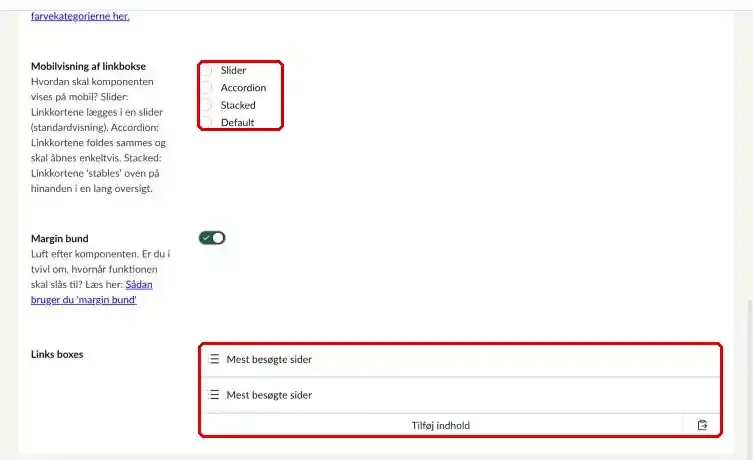Click the Stacked label text
This screenshot has width=753, height=460.
(x=238, y=105)
